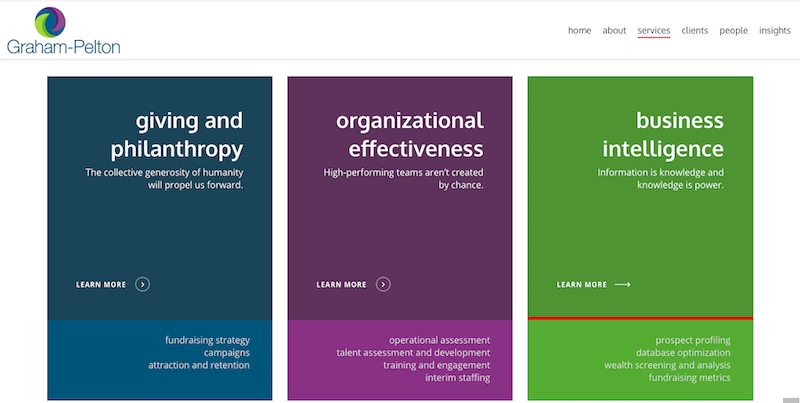The width and height of the screenshot is (800, 403).
Task: Select fundraising metrics in green card
Action: click(x=689, y=377)
